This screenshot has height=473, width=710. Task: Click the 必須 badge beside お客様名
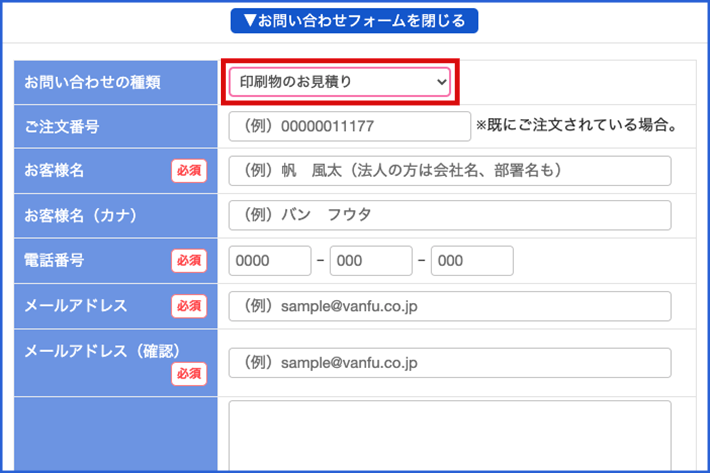pyautogui.click(x=189, y=171)
